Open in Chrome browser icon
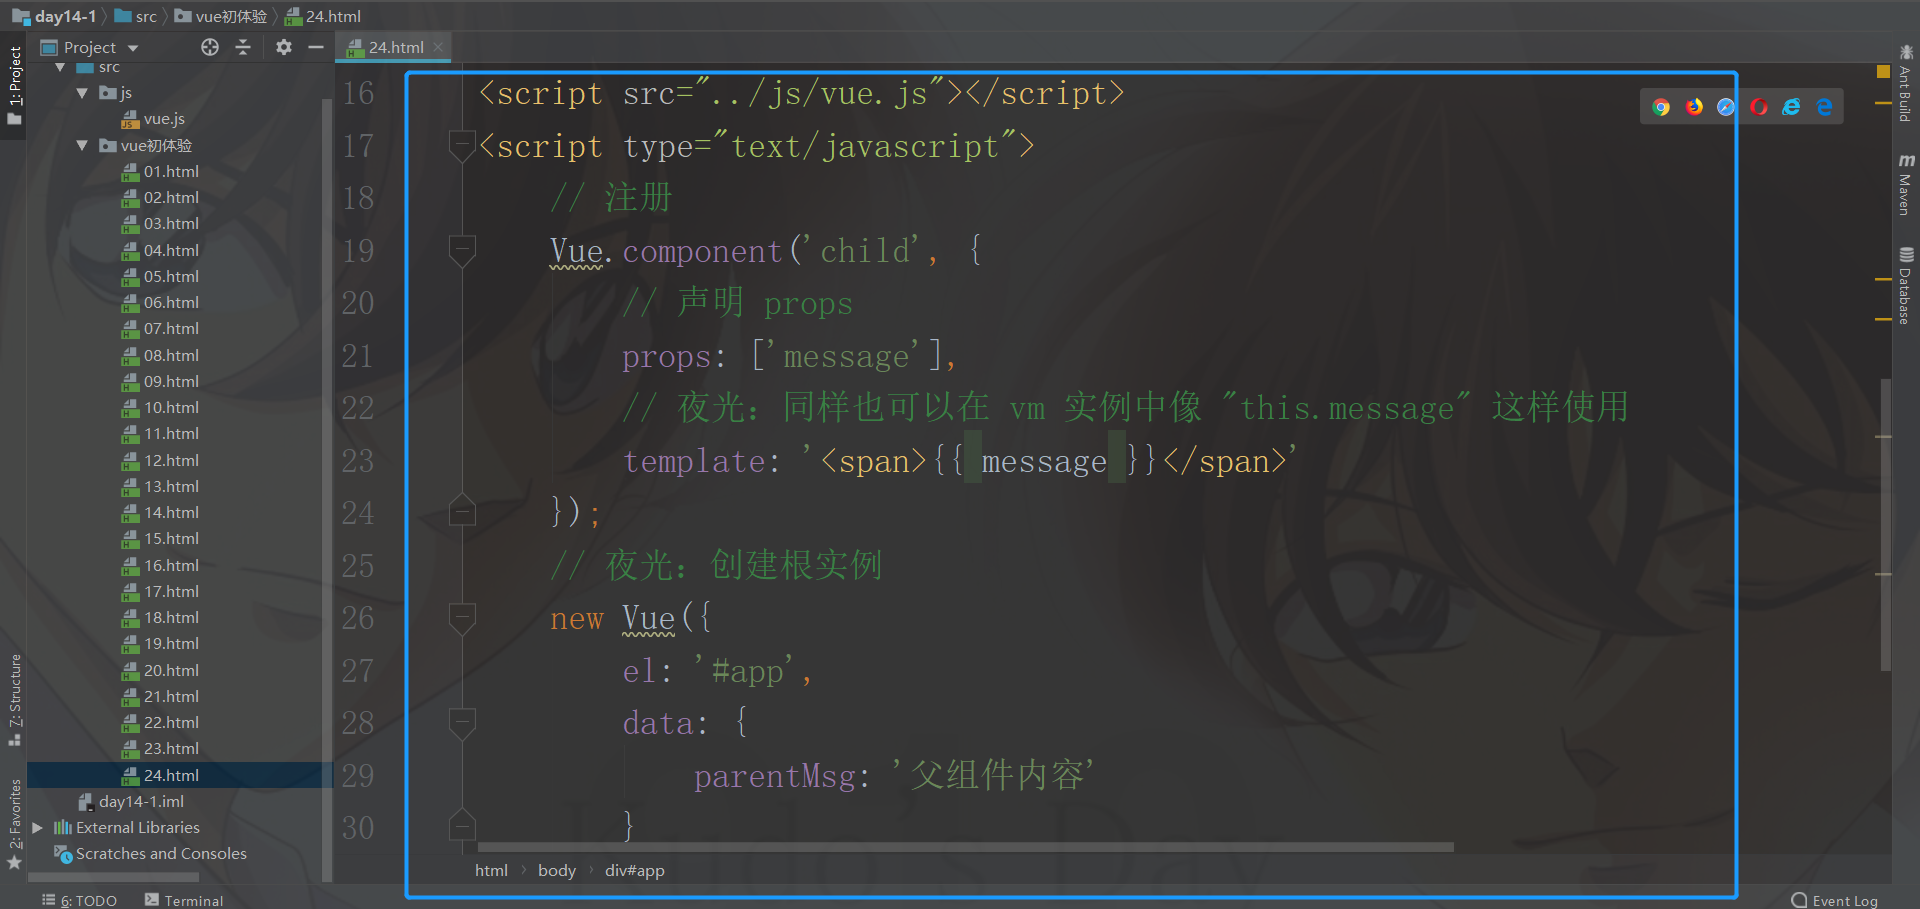The height and width of the screenshot is (909, 1920). click(1661, 107)
